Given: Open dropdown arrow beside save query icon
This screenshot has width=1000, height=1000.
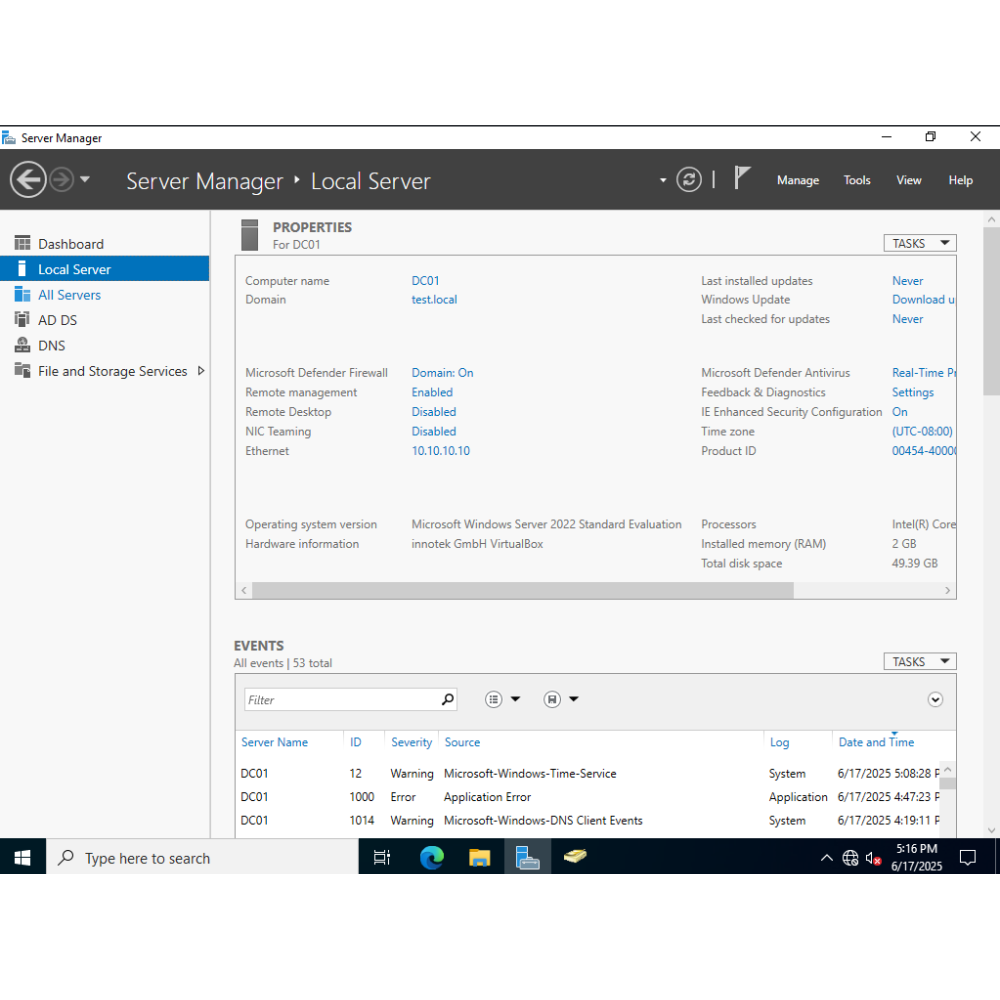Looking at the screenshot, I should pos(574,700).
